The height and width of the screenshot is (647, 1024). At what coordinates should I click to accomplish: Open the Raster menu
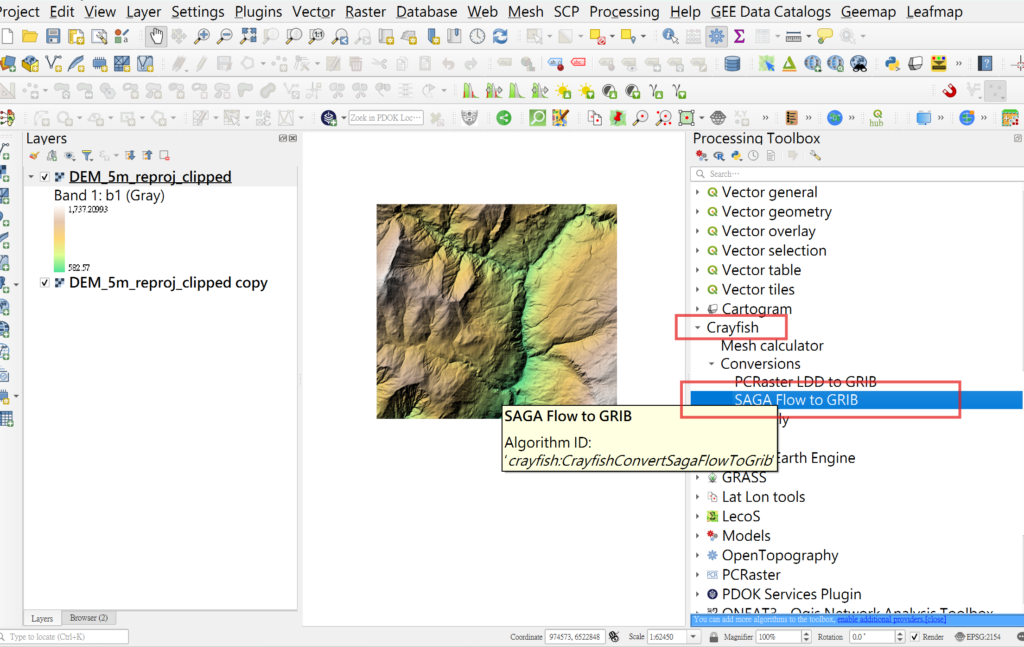(365, 12)
